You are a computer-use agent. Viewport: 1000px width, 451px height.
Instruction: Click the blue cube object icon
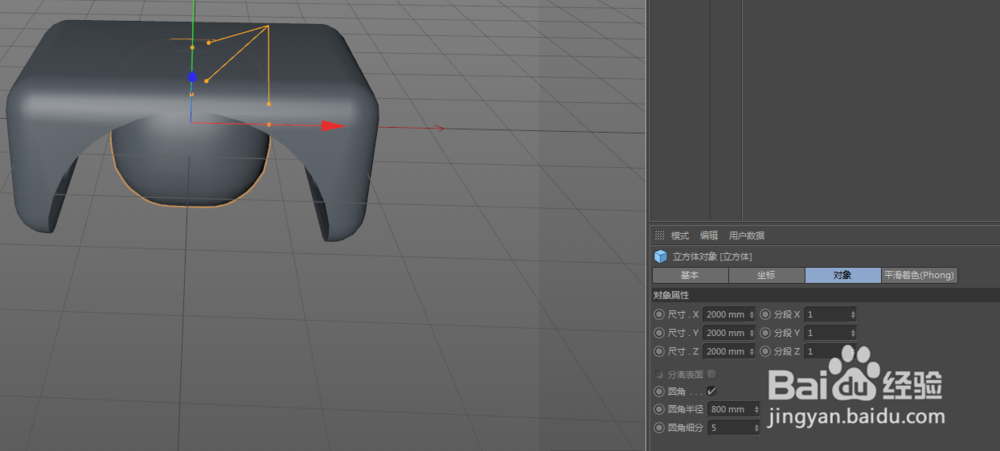point(661,256)
